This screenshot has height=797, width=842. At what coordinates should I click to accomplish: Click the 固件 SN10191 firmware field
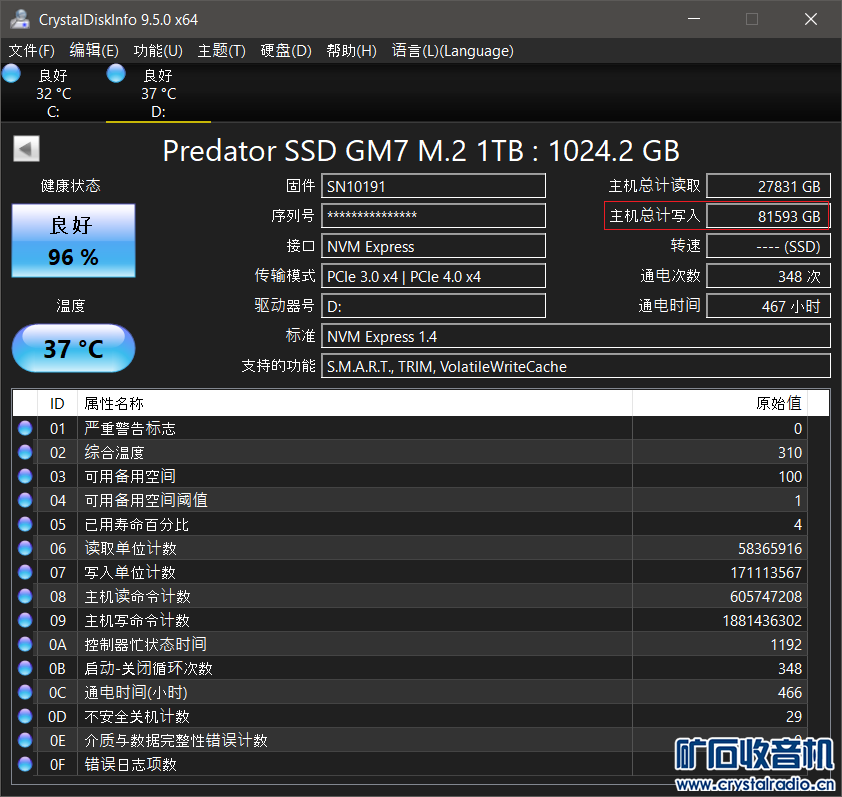point(434,186)
